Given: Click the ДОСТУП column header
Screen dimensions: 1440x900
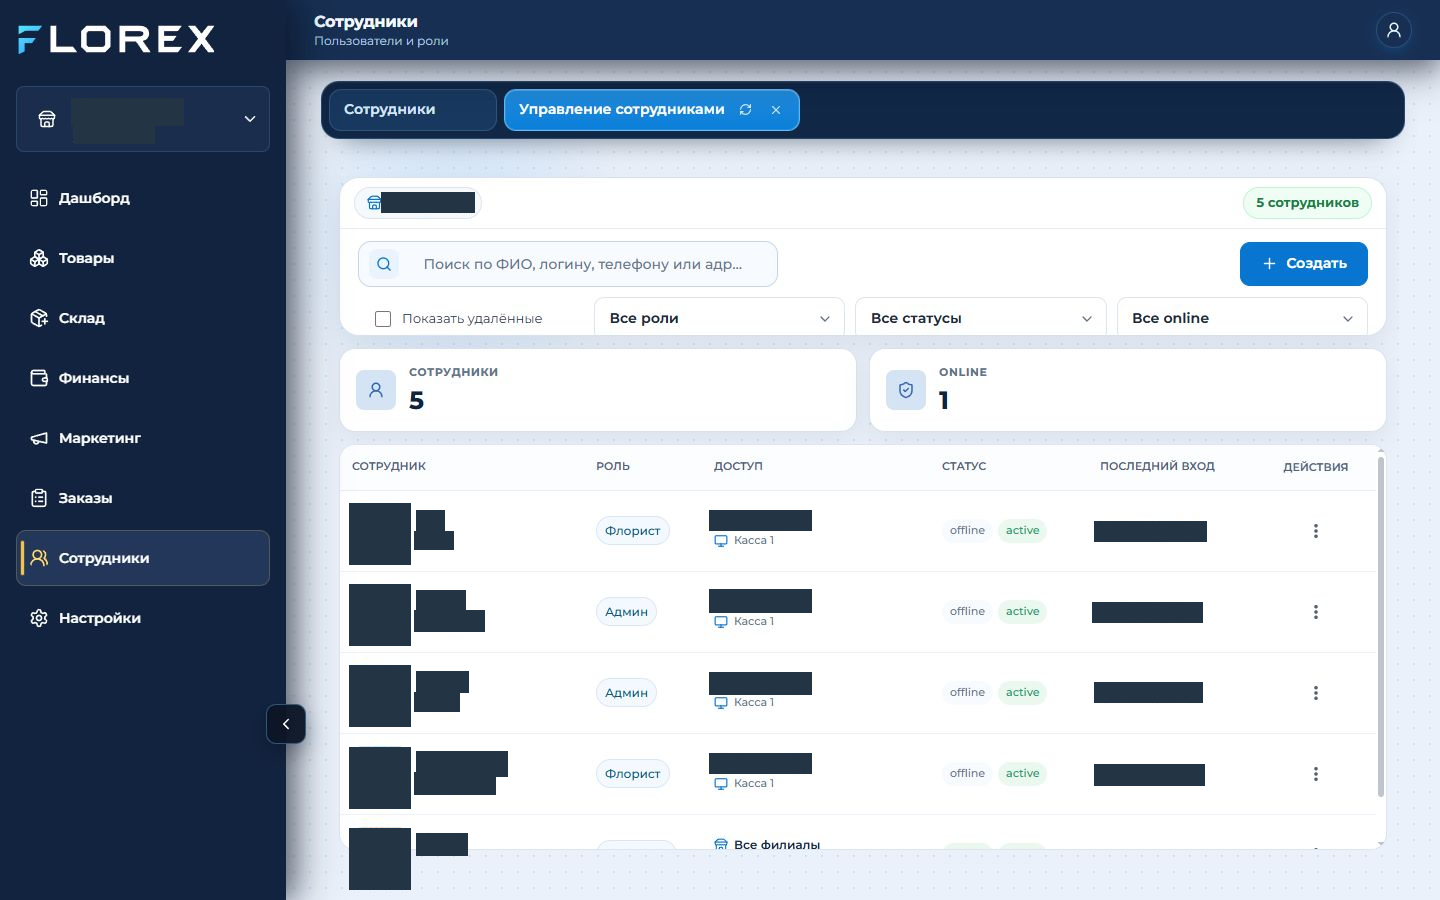Looking at the screenshot, I should pos(738,466).
